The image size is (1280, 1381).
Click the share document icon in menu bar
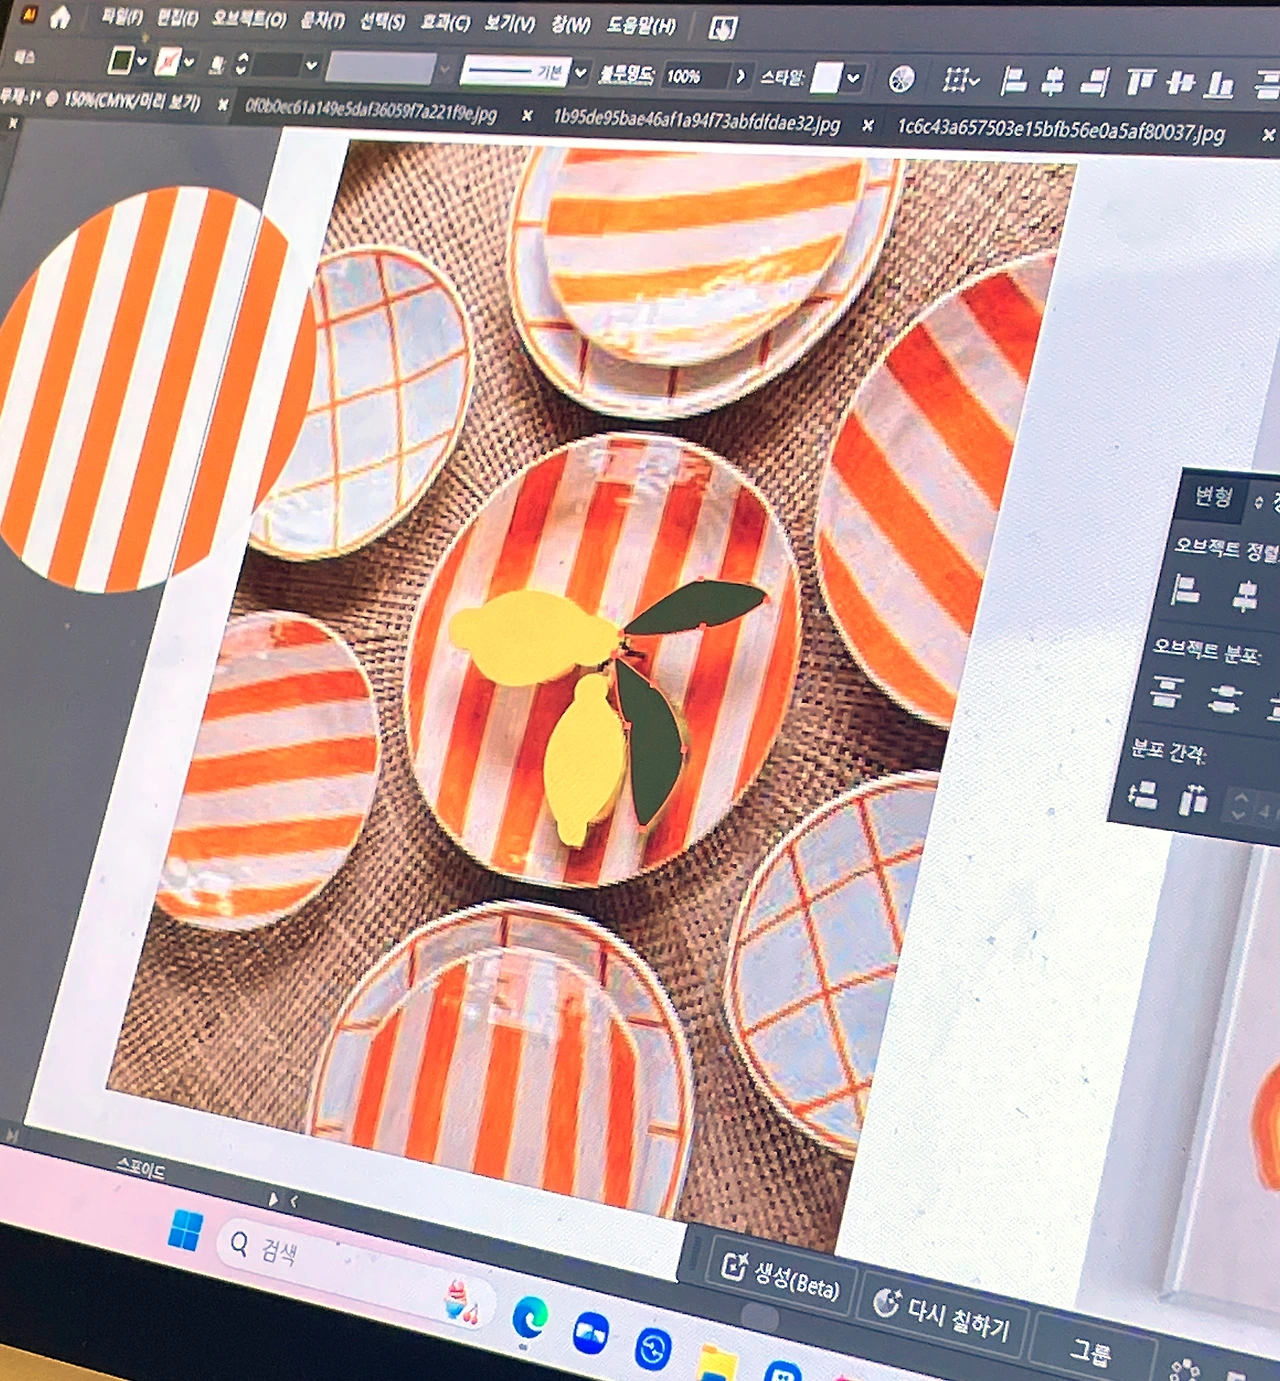click(x=722, y=28)
